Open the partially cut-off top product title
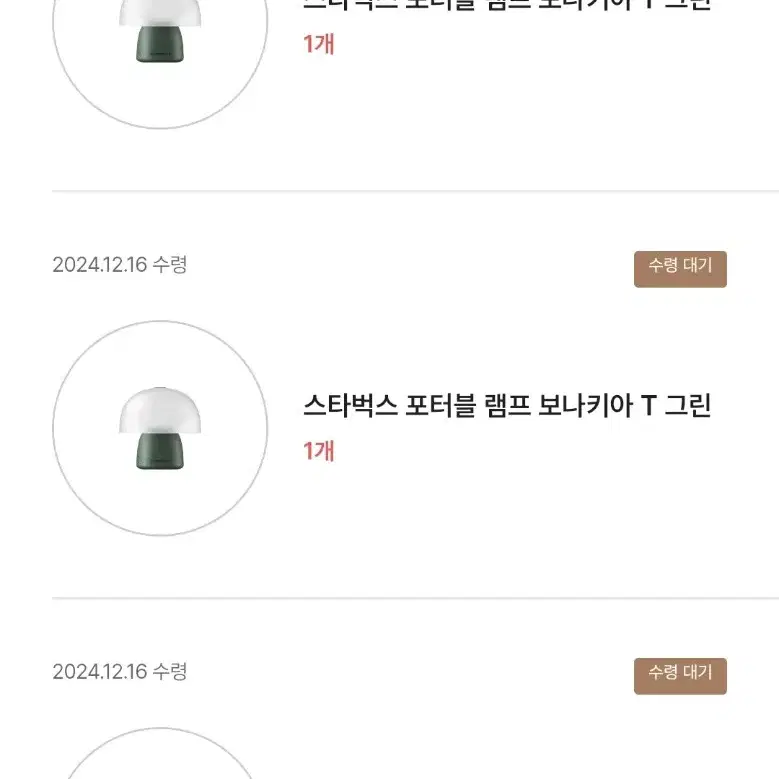Image resolution: width=779 pixels, height=779 pixels. 507,5
